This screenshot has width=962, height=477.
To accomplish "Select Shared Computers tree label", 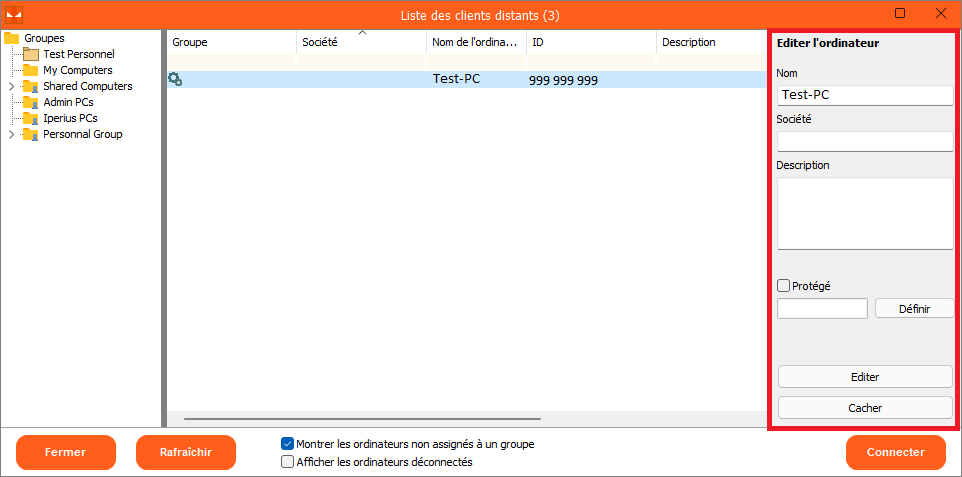I will click(x=88, y=87).
